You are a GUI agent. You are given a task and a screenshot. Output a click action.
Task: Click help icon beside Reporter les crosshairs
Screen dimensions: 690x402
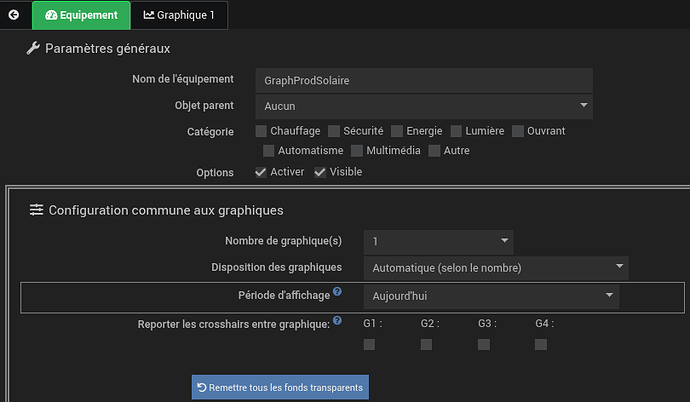pos(337,321)
